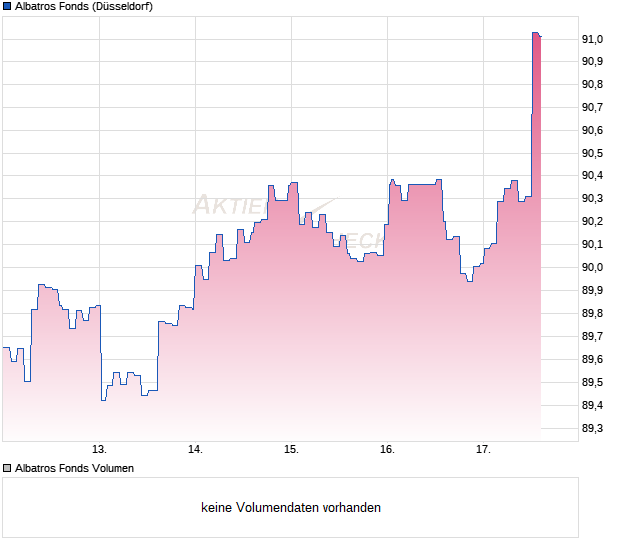Click the 91,0 price axis label
This screenshot has width=620, height=546.
(x=592, y=39)
